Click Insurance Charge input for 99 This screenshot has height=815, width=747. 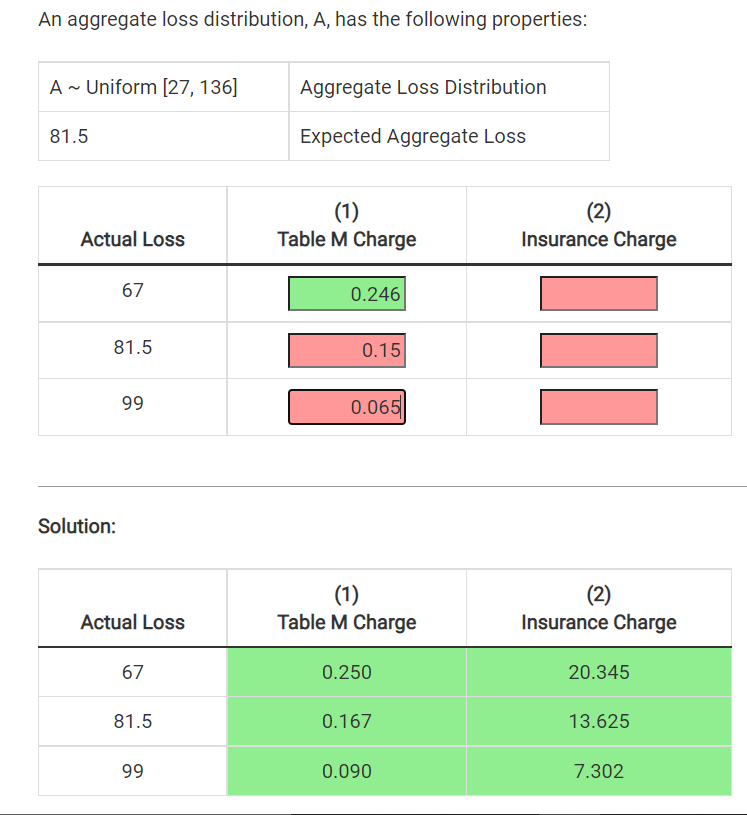click(598, 407)
